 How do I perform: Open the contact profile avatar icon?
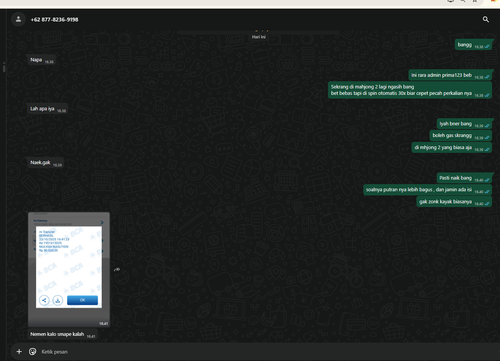[18, 19]
